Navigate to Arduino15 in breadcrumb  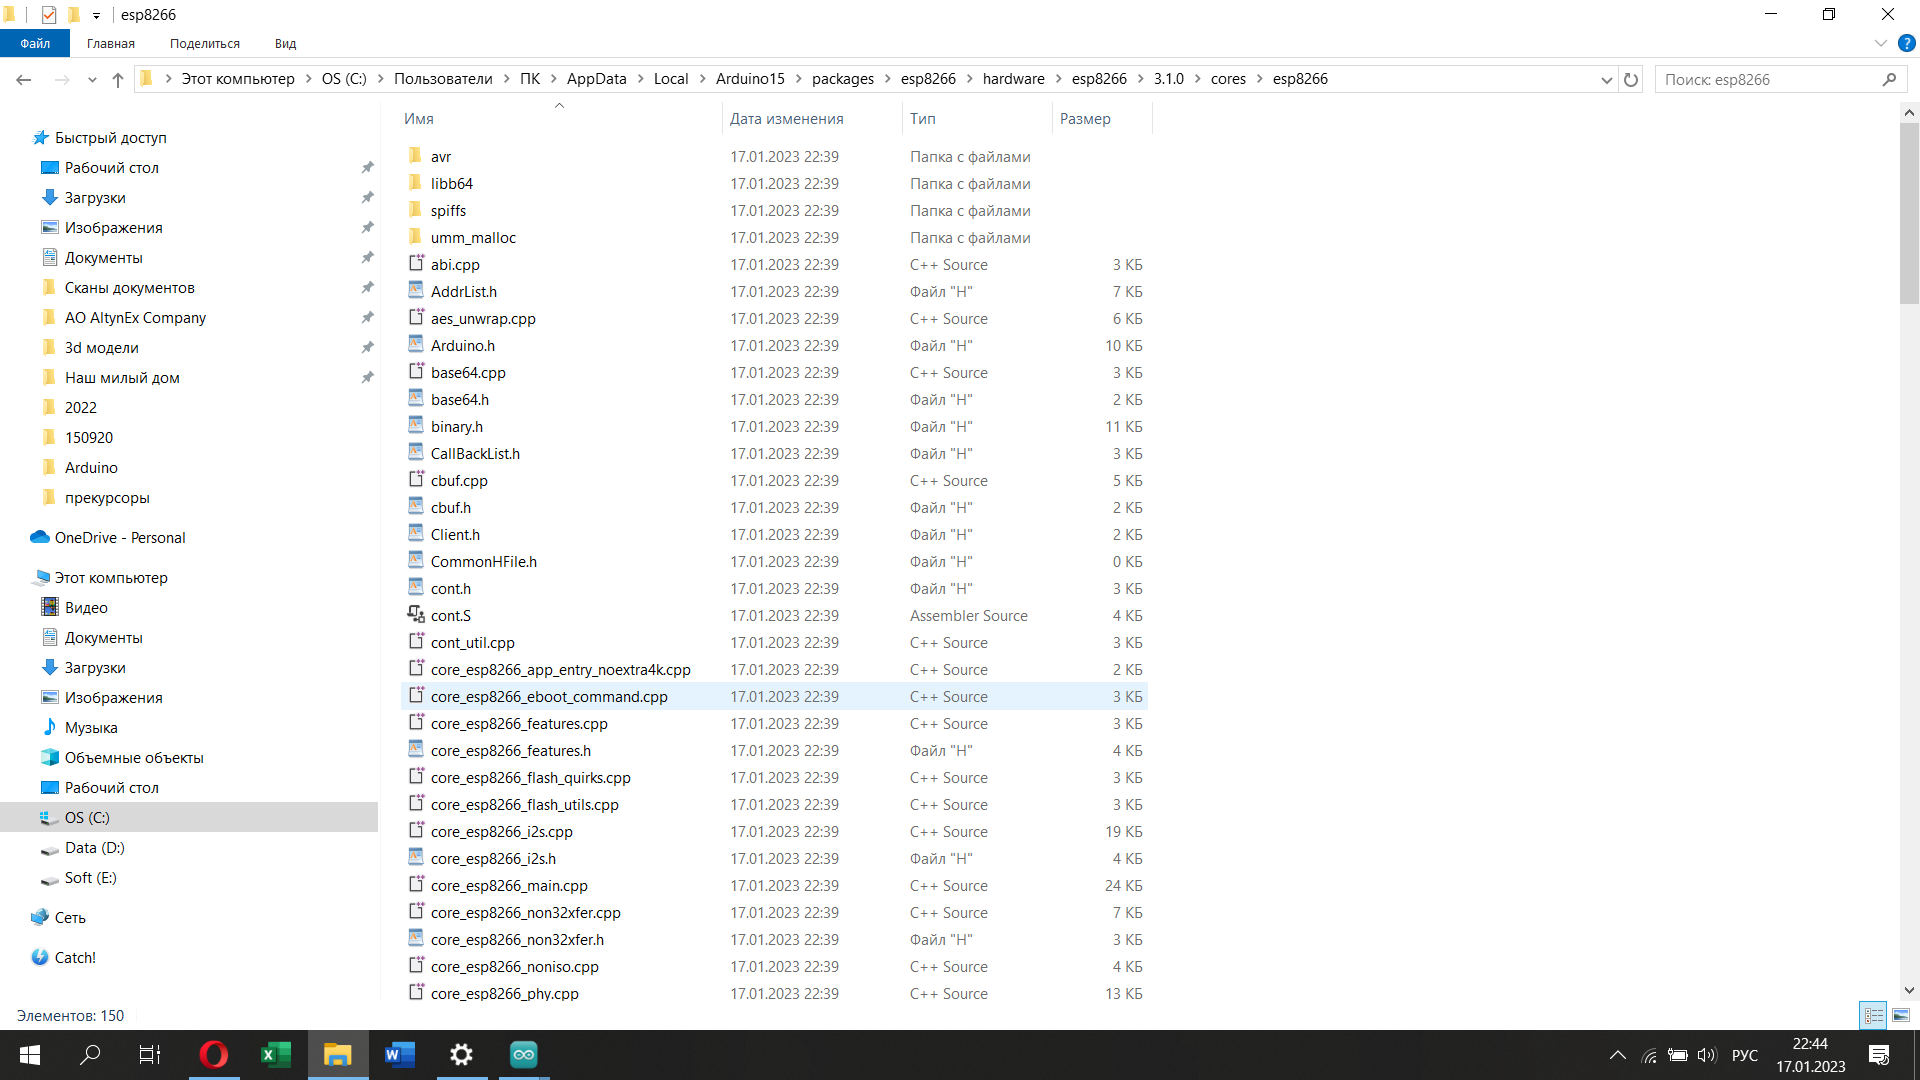pos(750,79)
